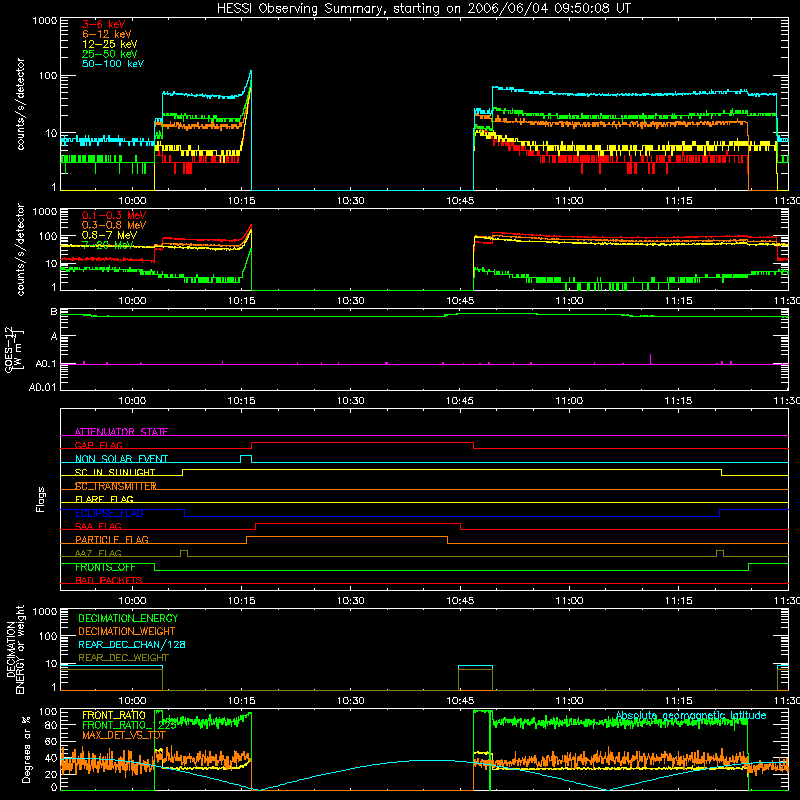
Task: Click the REAR_DEC_CHAN/128 legend label
Action: point(132,644)
